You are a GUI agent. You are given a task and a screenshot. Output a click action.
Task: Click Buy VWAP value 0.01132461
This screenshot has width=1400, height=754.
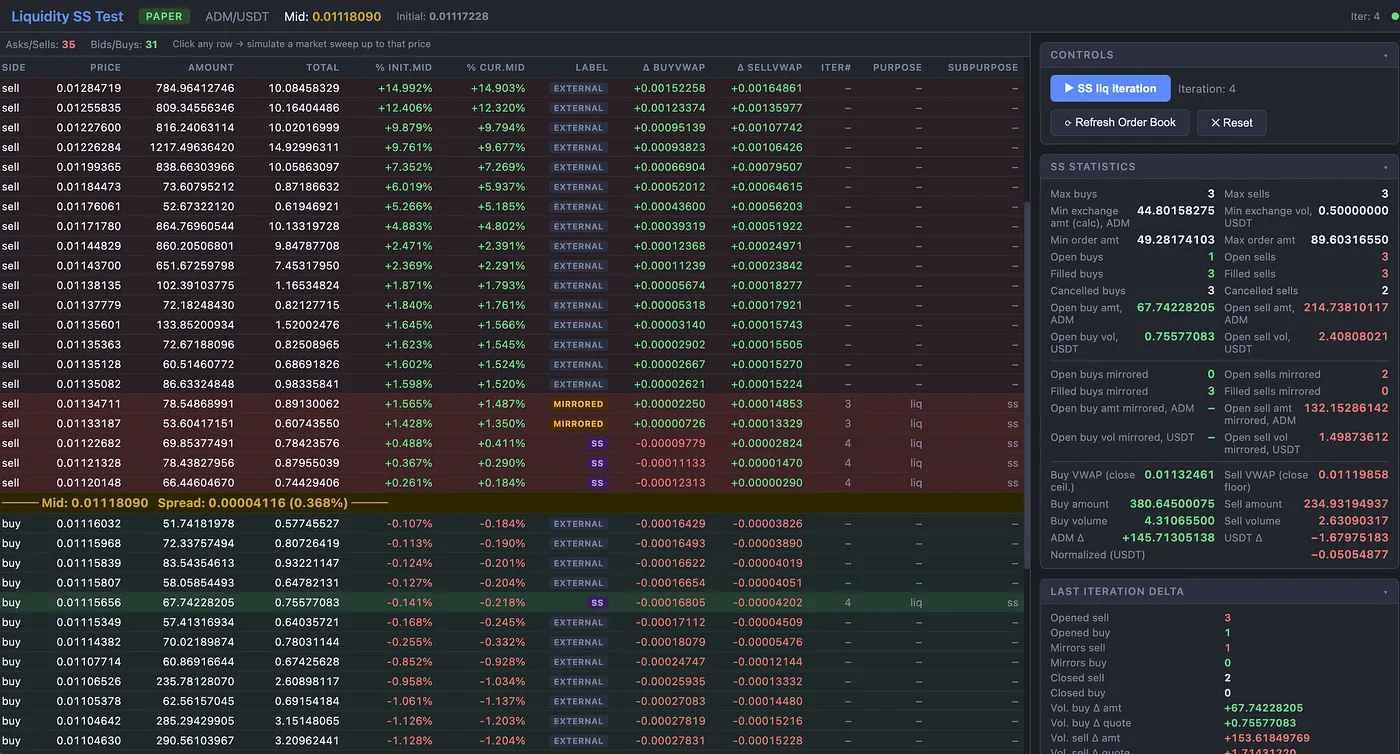pyautogui.click(x=1179, y=475)
